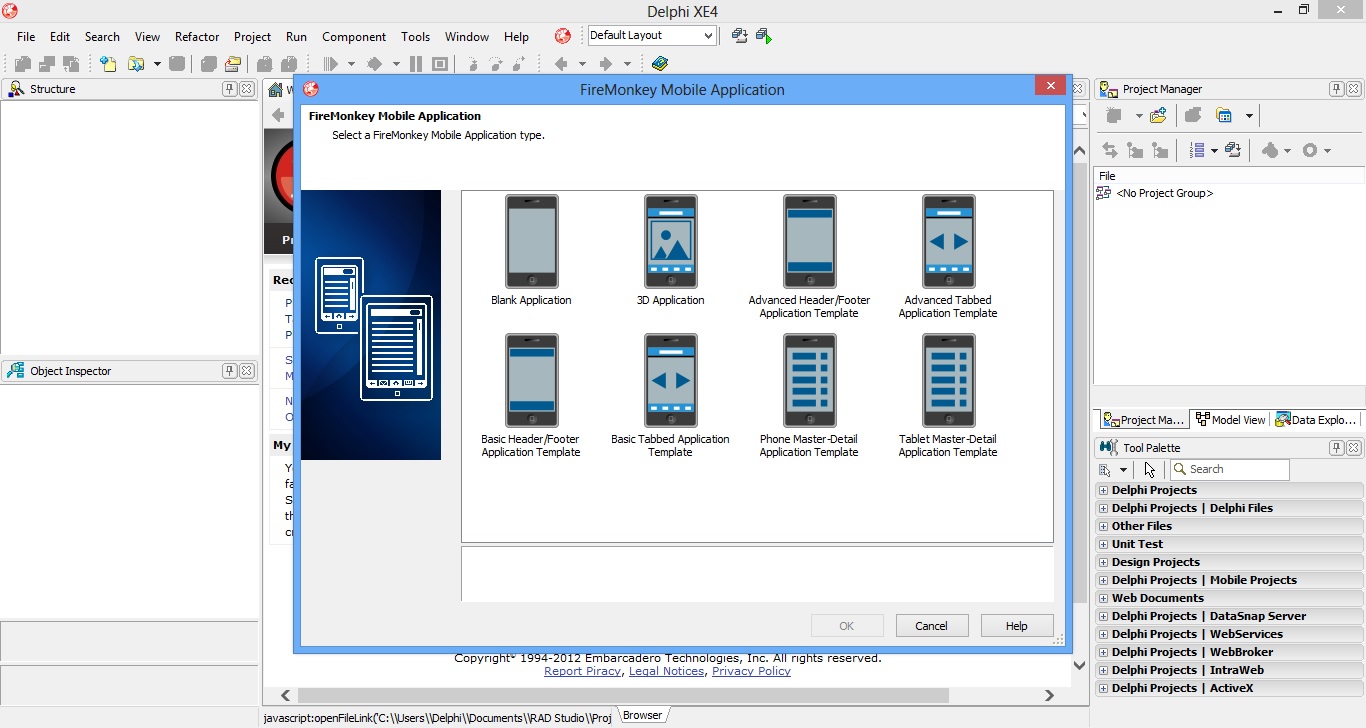Close the Structure panel

click(x=246, y=89)
